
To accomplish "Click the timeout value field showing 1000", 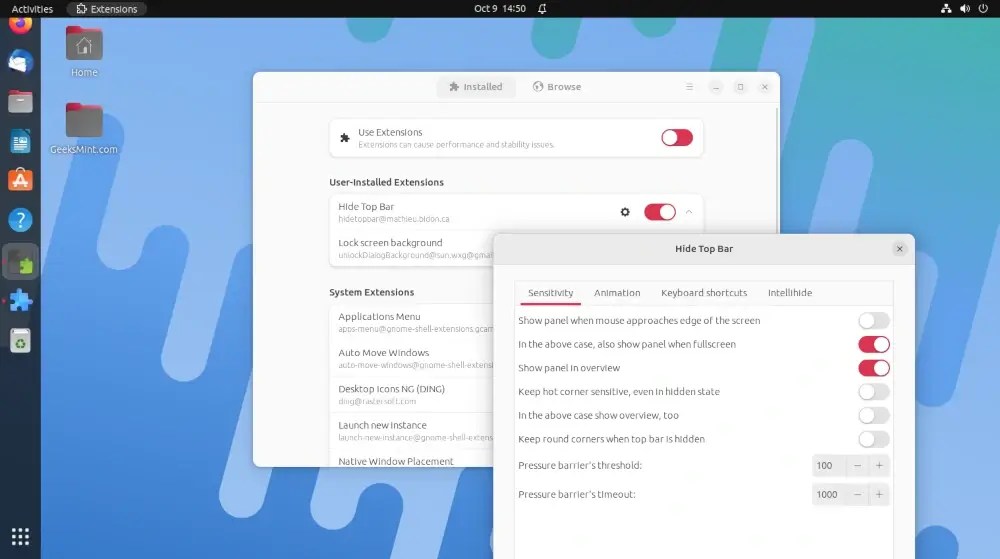I will (829, 495).
